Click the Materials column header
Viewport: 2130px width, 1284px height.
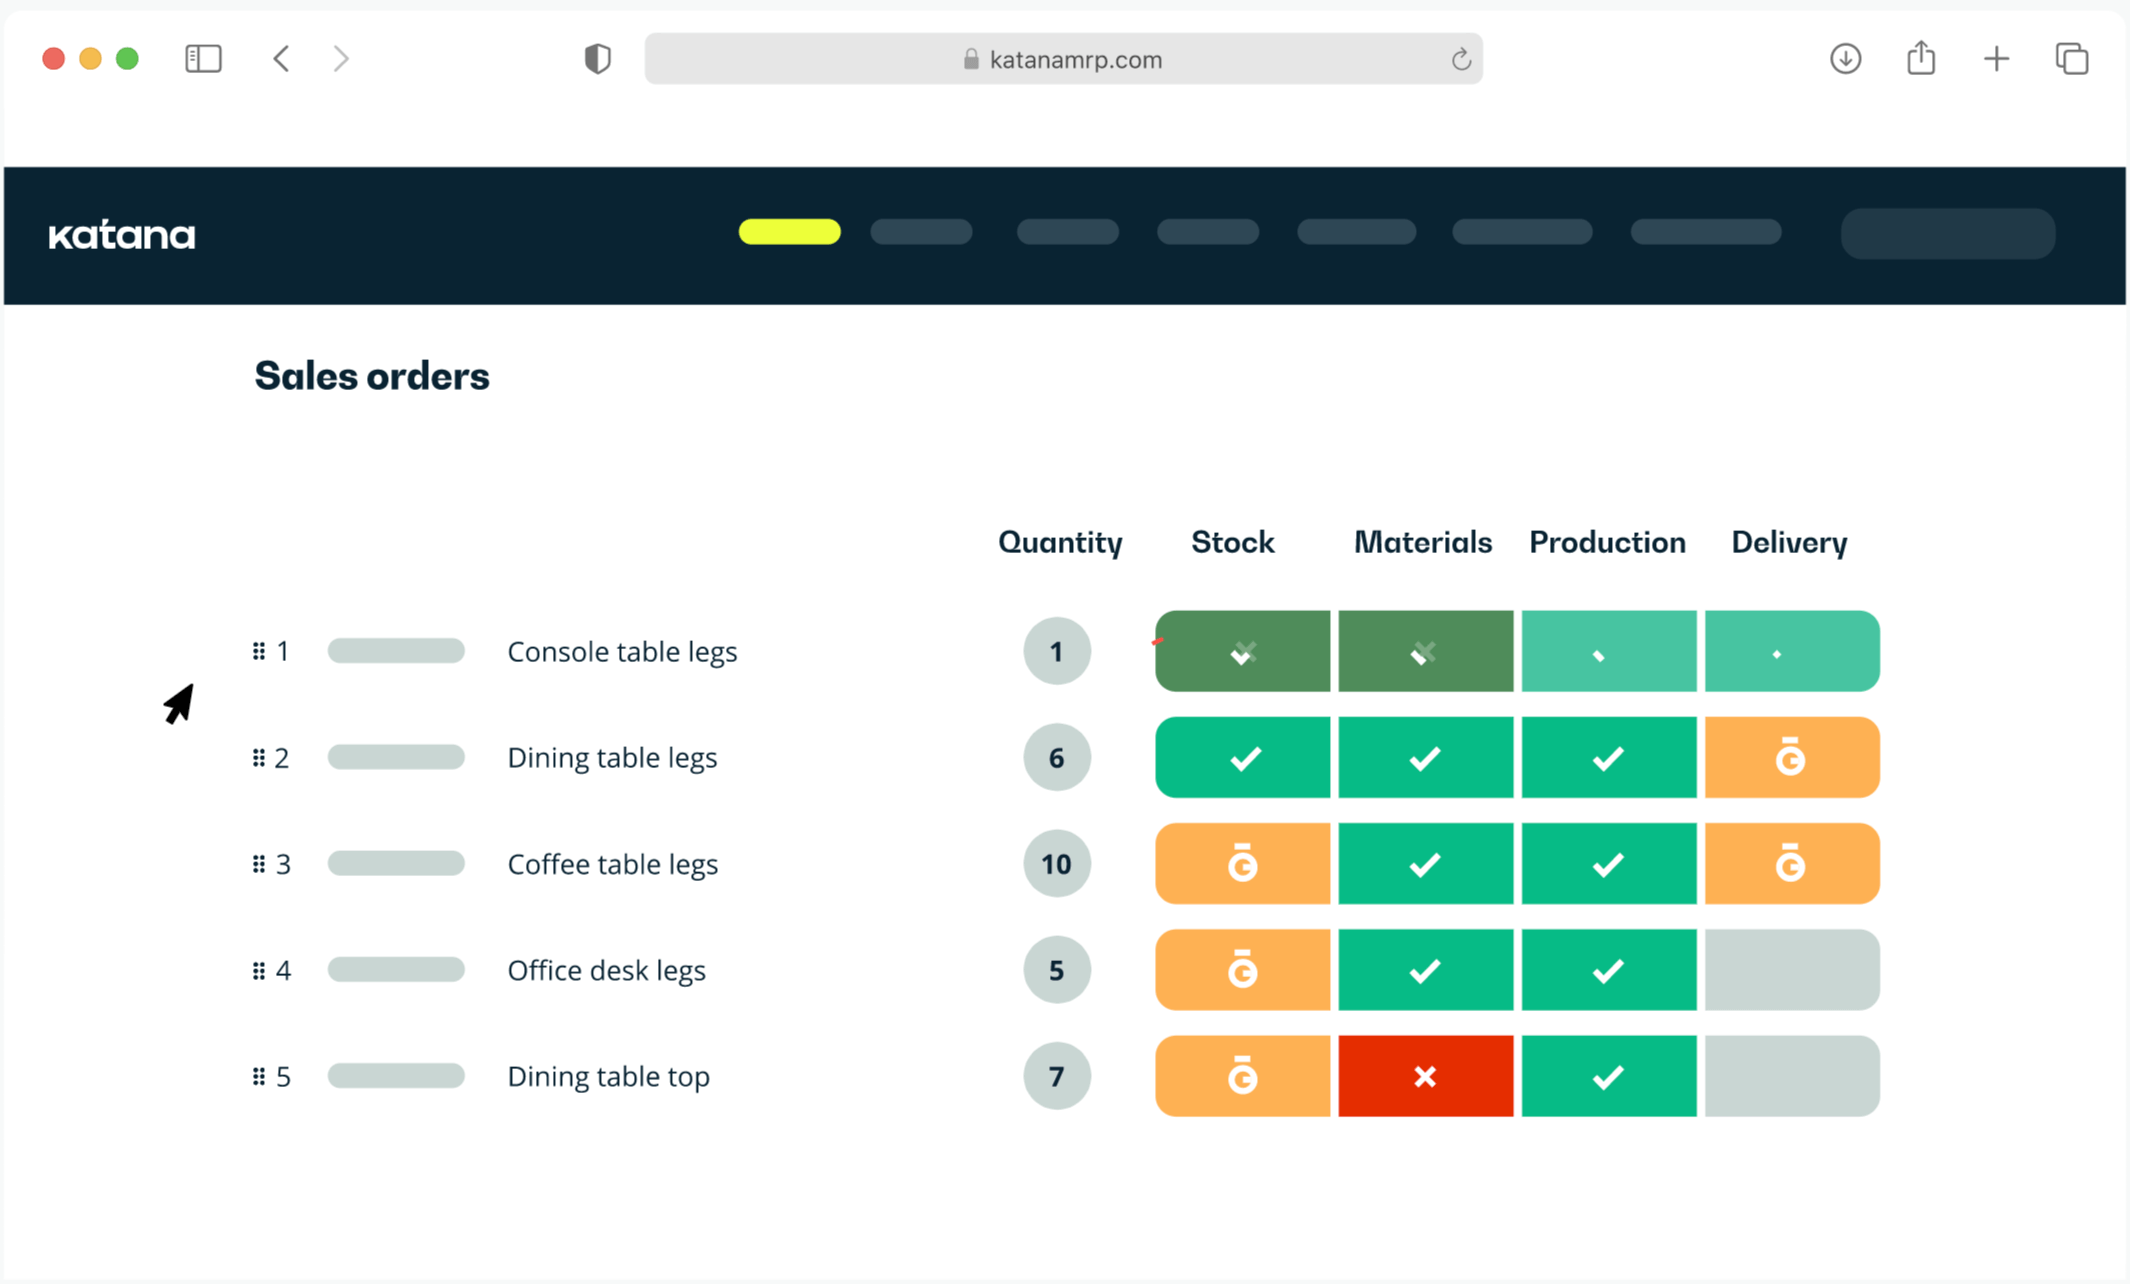(1422, 543)
